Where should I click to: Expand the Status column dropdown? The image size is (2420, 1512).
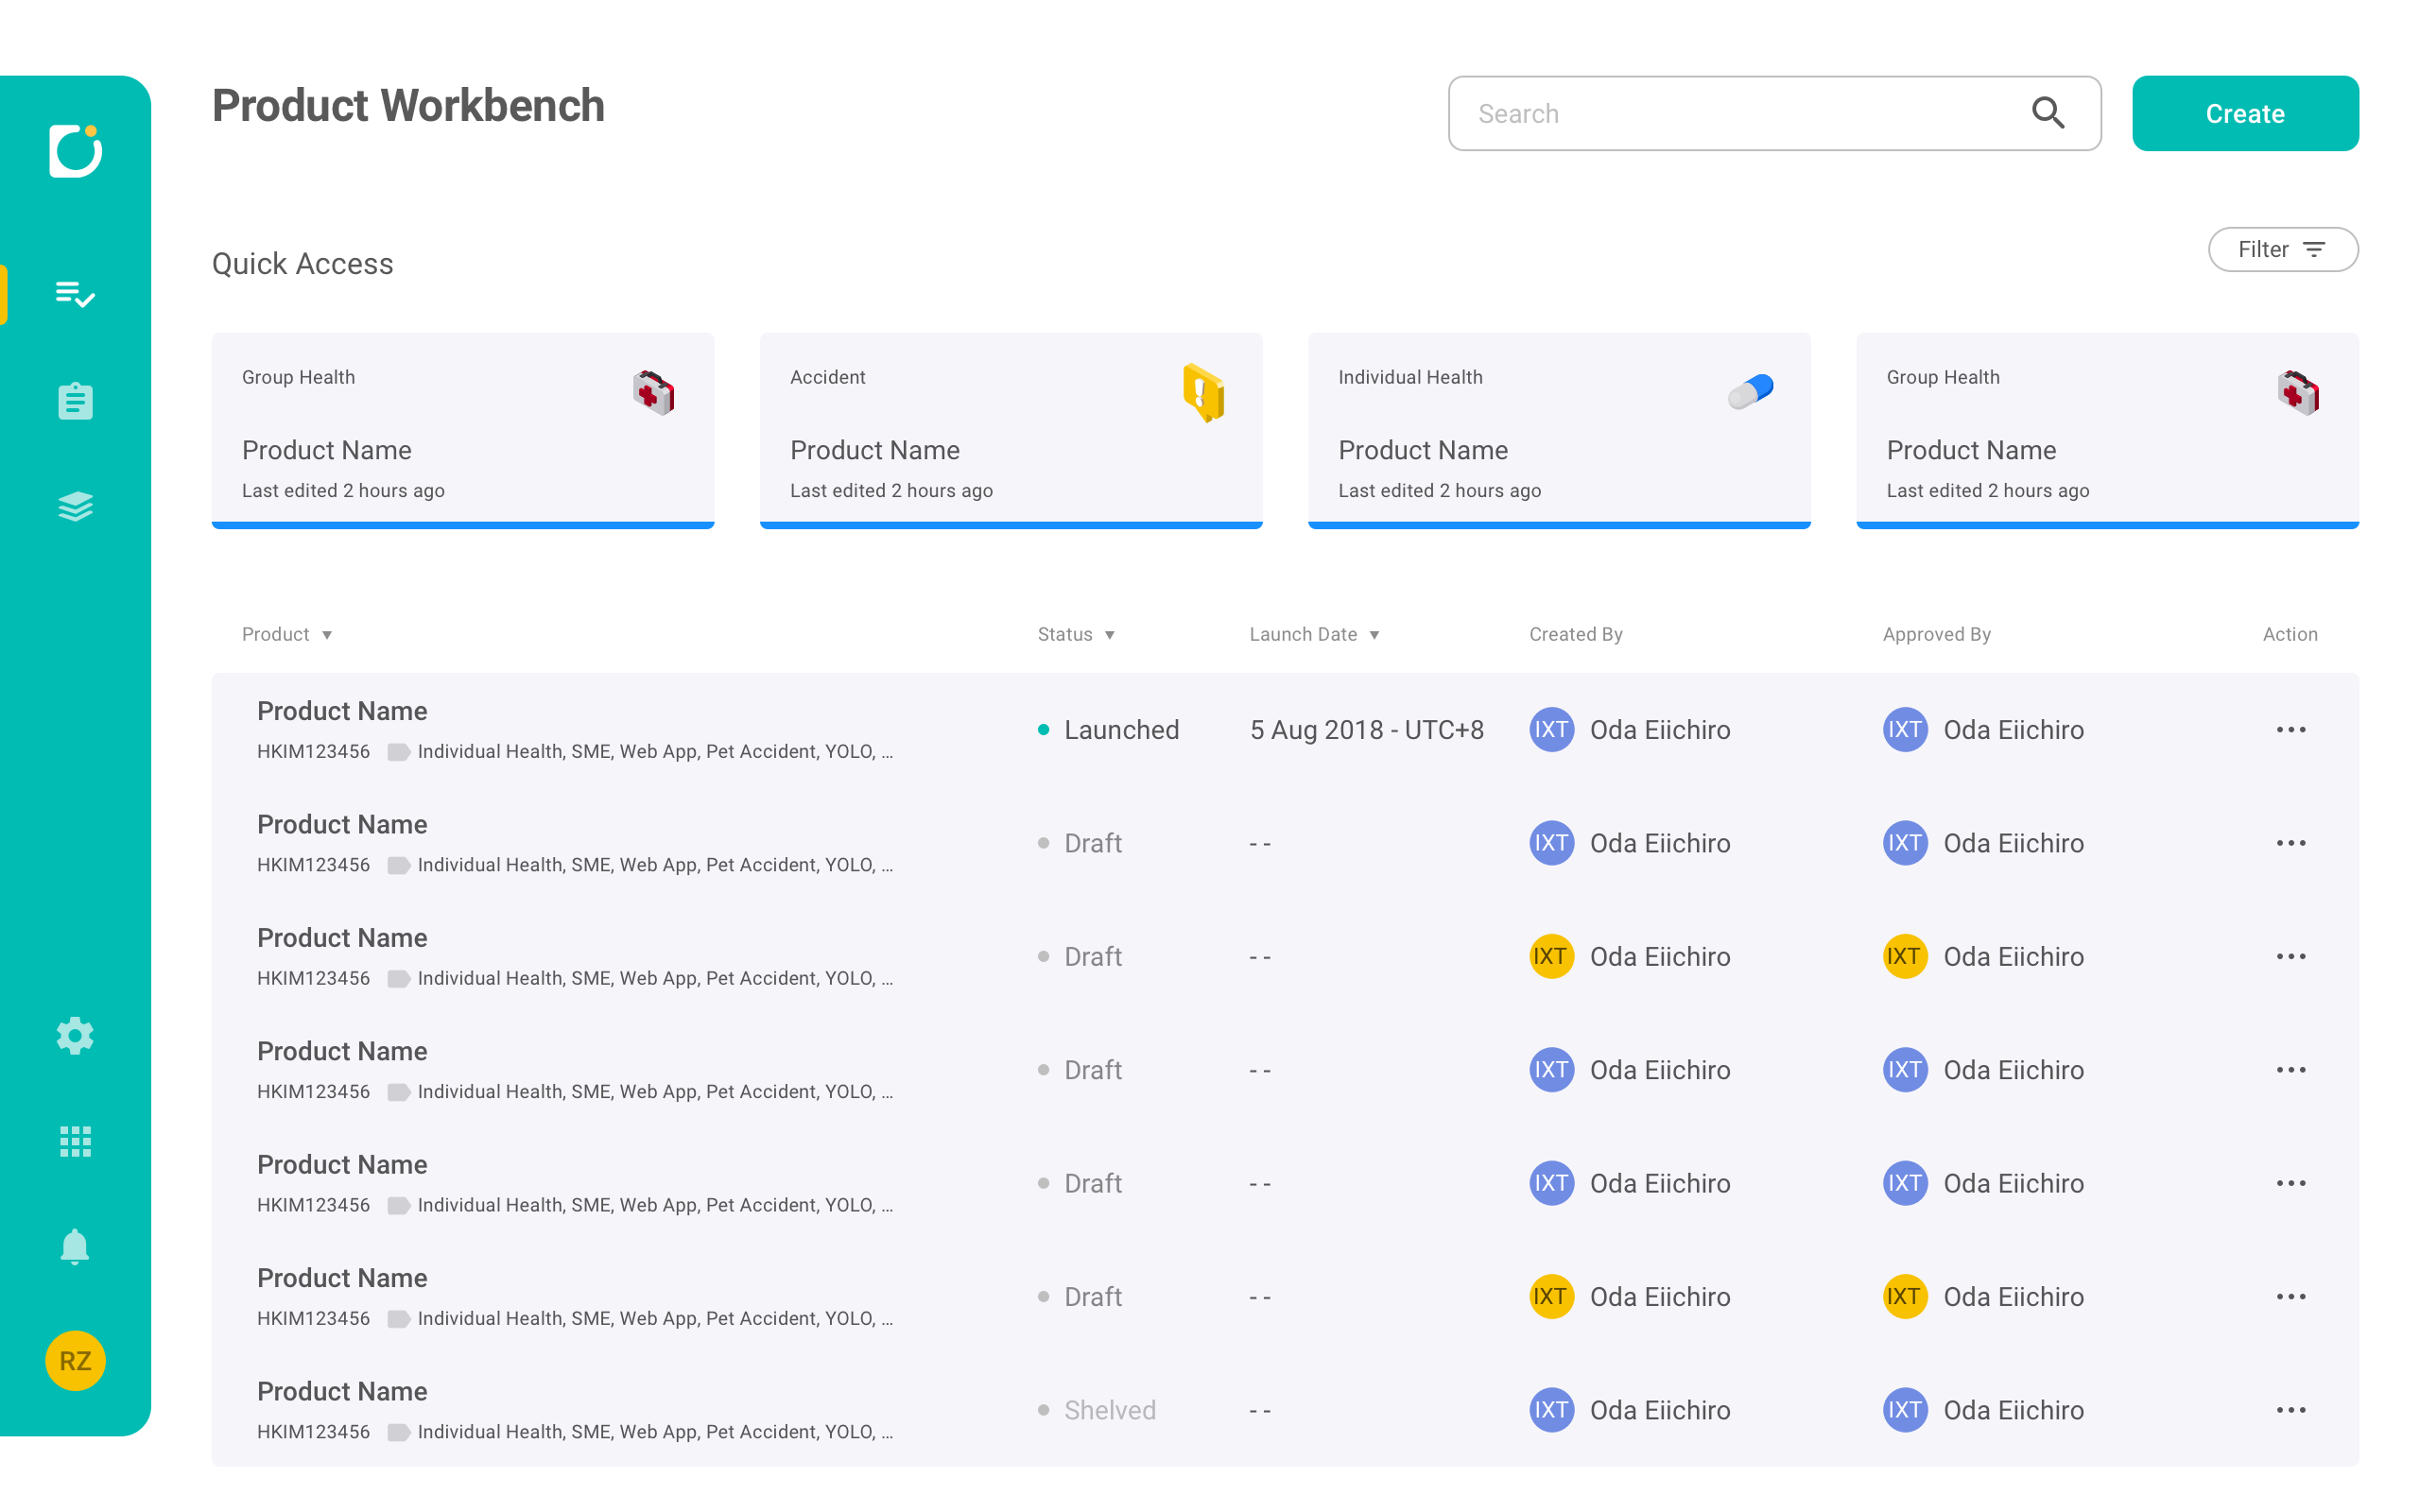pos(1109,635)
